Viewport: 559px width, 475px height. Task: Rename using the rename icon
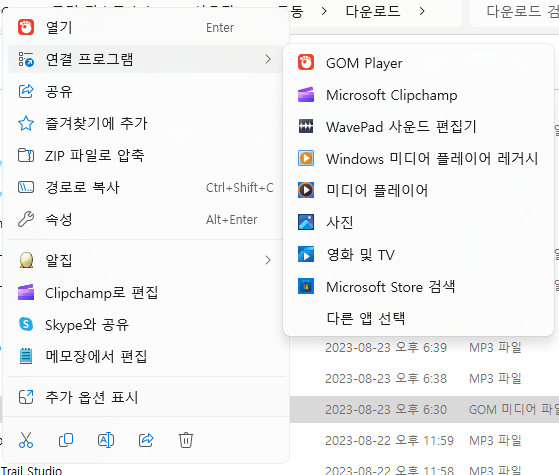click(x=106, y=440)
